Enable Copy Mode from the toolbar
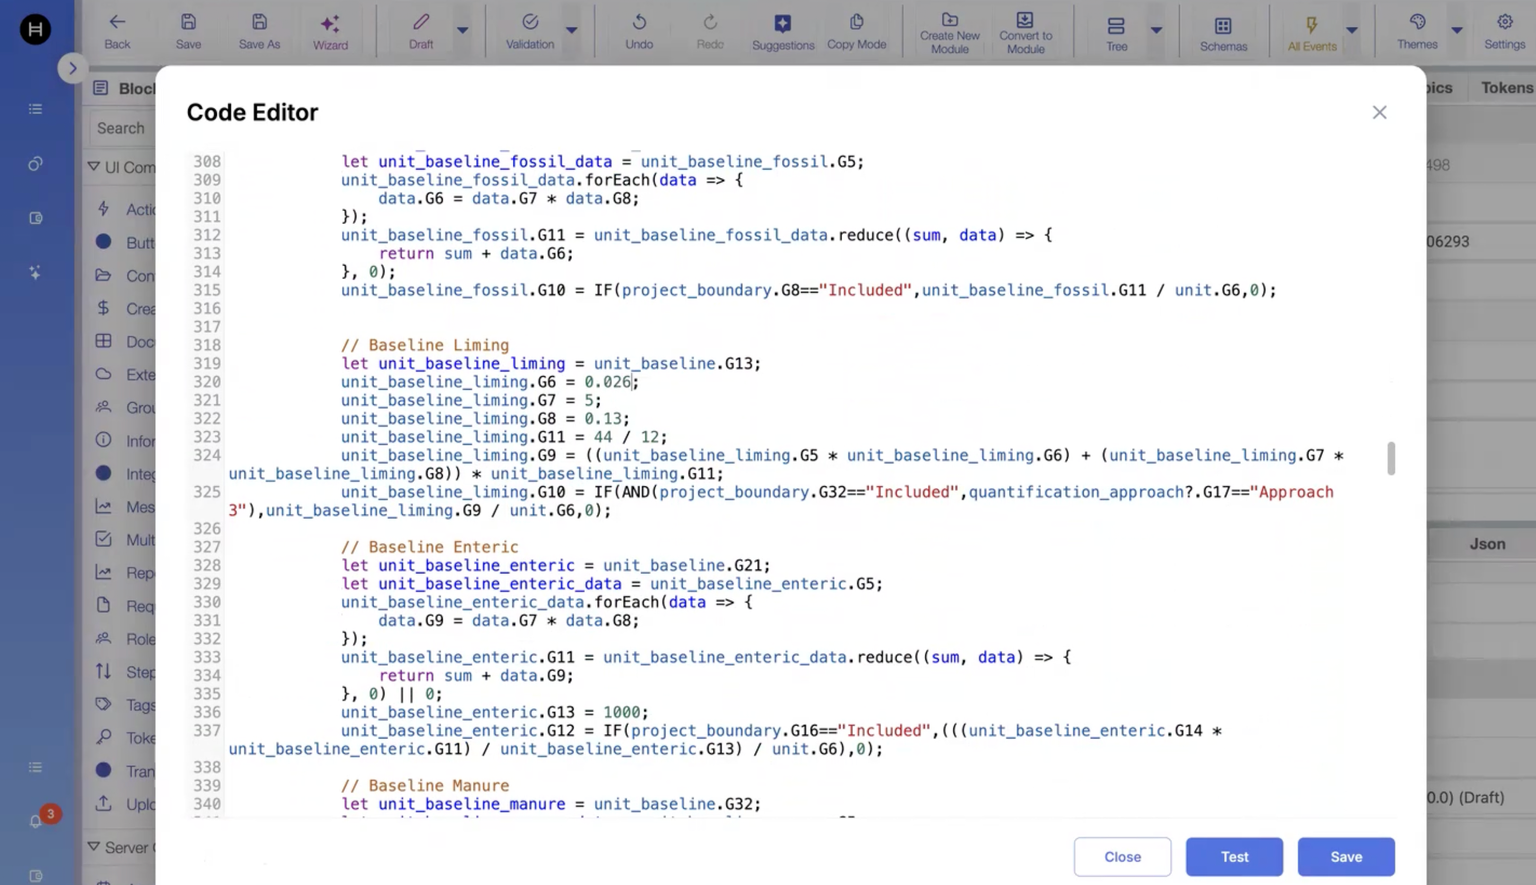 tap(856, 23)
